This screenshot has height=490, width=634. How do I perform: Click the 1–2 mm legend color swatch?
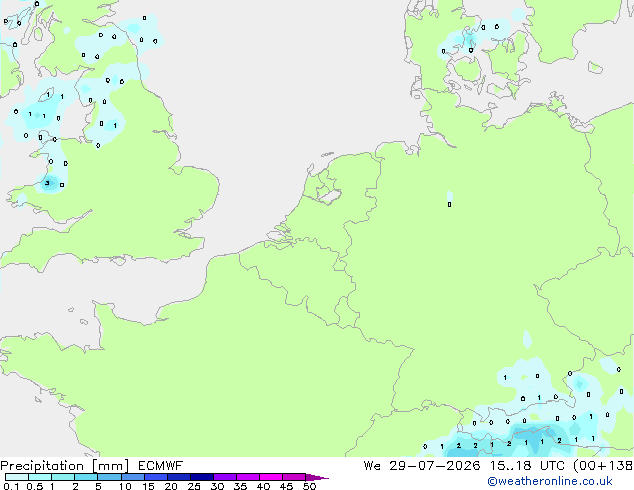63,477
